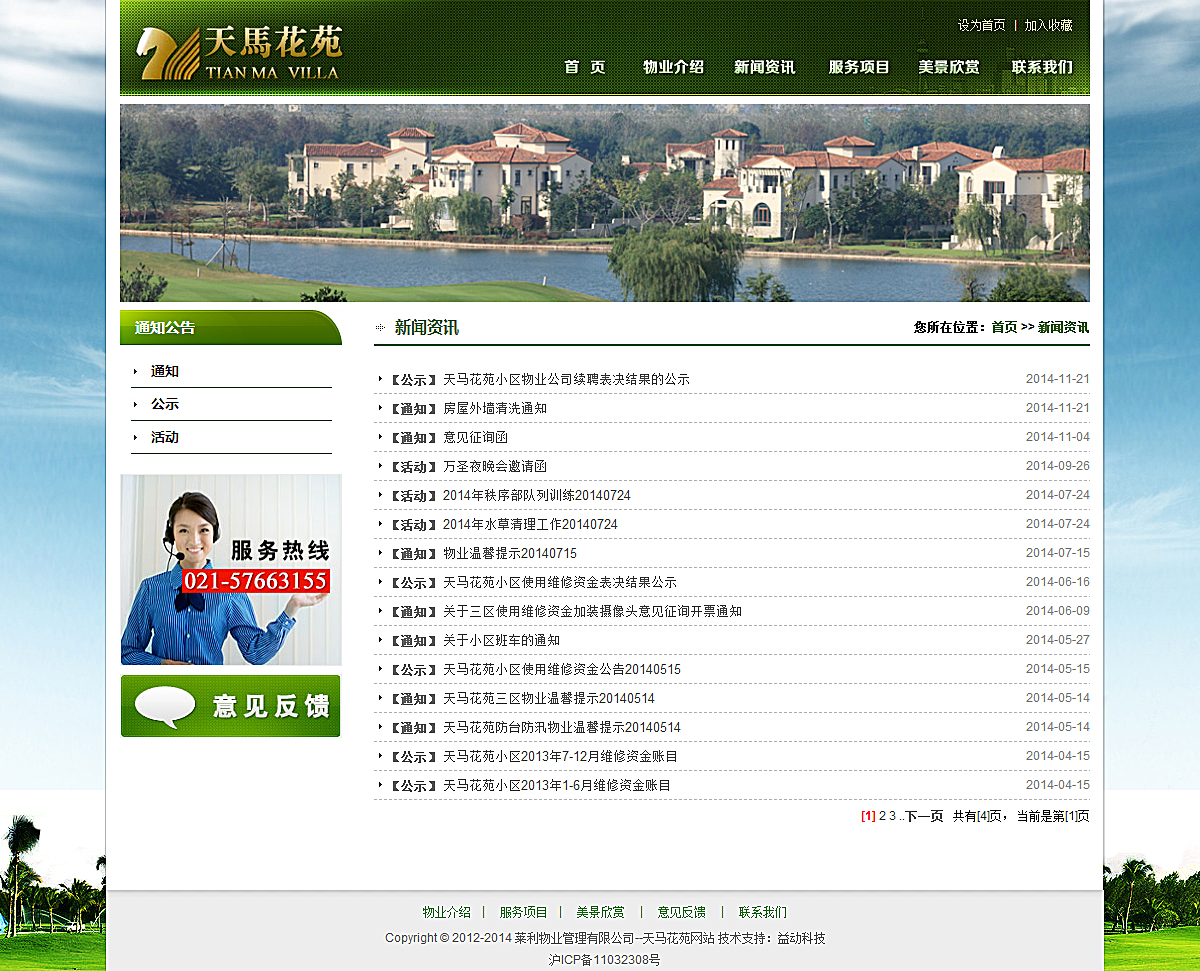Click the lakeside villa banner image

(605, 203)
